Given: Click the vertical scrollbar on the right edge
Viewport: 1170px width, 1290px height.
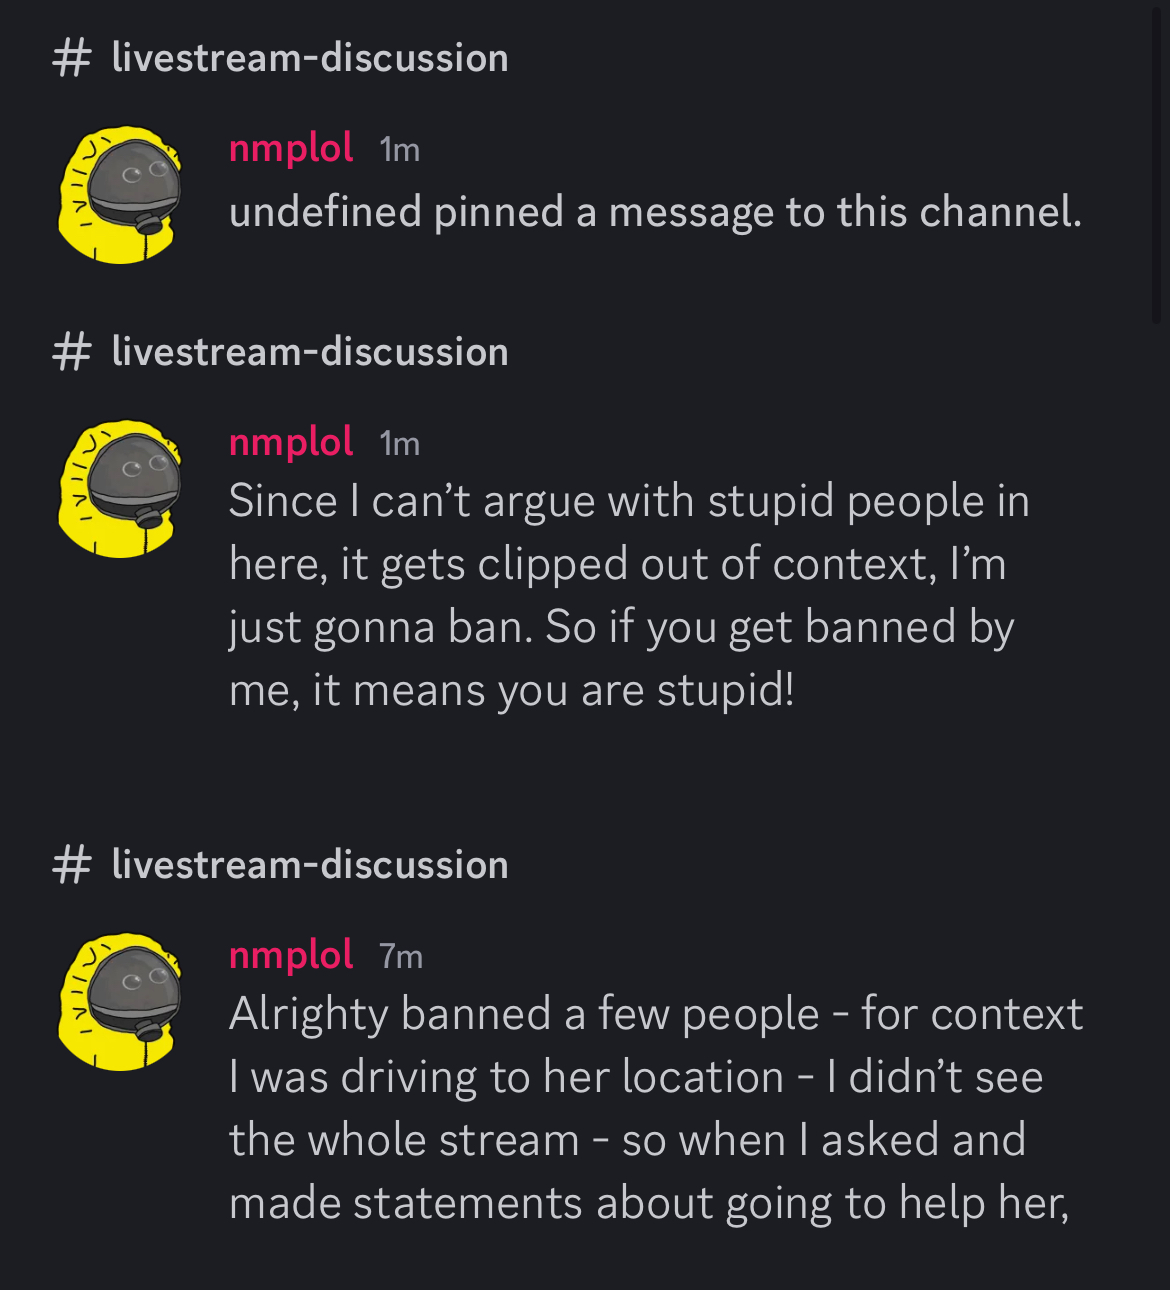Looking at the screenshot, I should (1157, 160).
